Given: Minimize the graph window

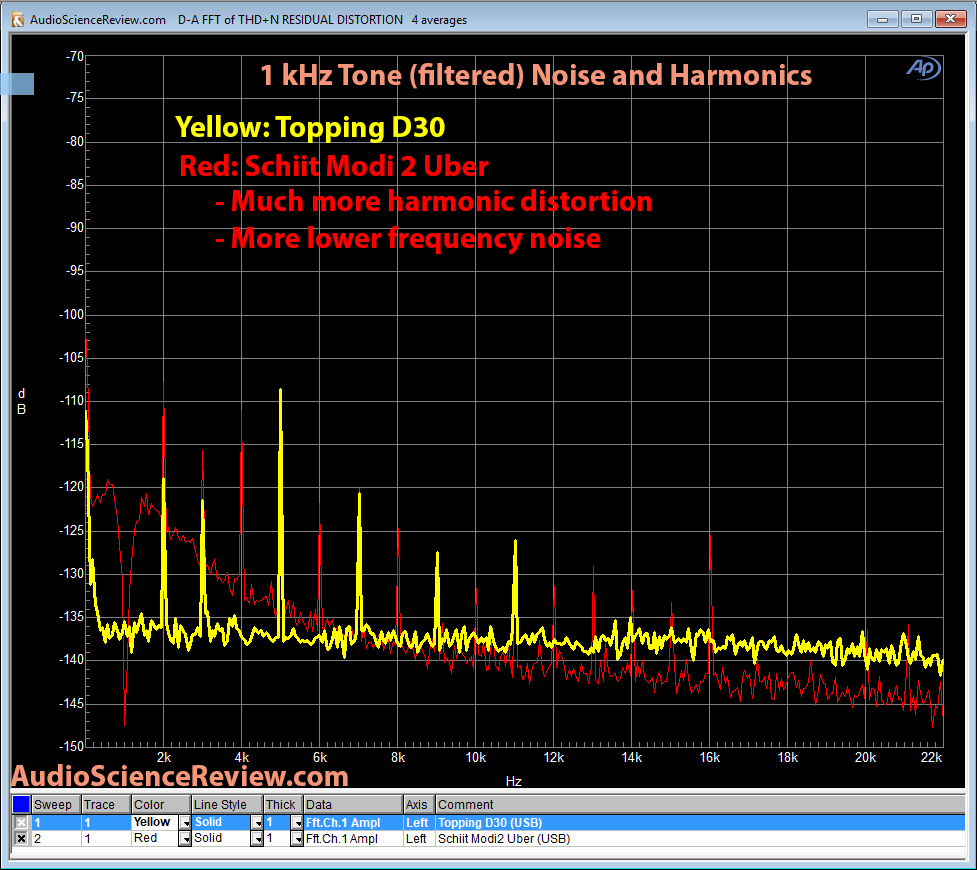Looking at the screenshot, I should coord(882,19).
